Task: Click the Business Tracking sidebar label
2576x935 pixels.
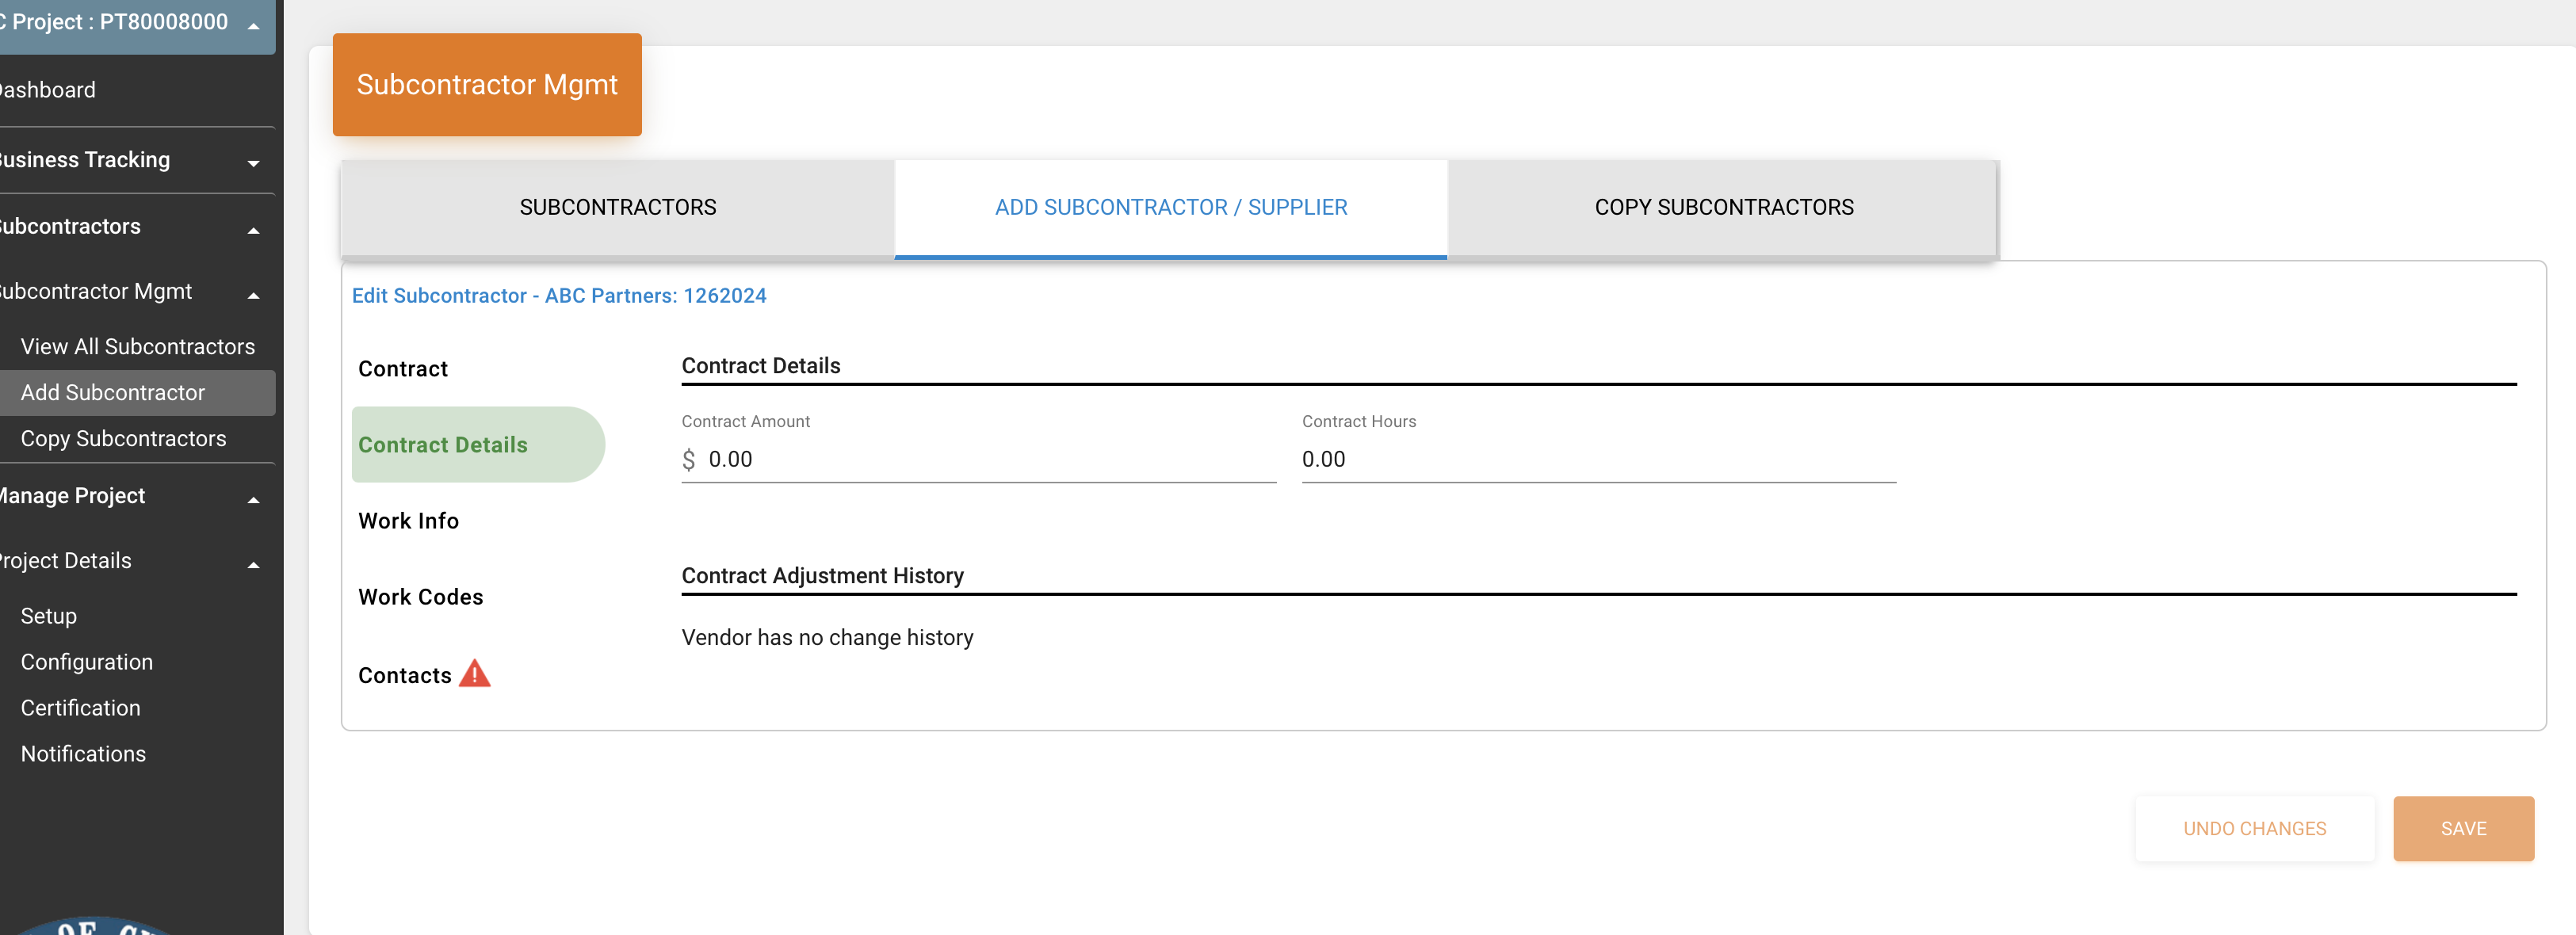Action: 85,159
